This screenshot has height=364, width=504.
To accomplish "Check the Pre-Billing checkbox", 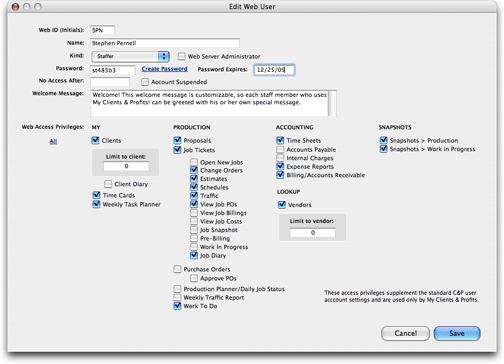I will 194,238.
